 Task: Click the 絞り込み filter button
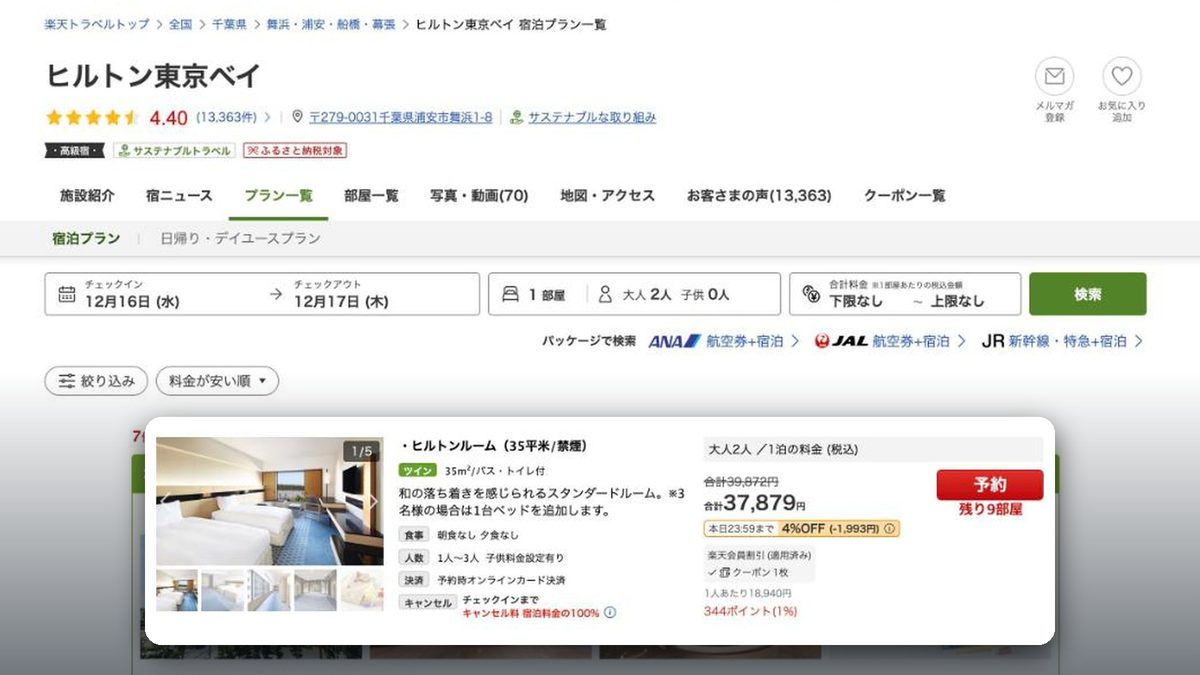coord(96,381)
